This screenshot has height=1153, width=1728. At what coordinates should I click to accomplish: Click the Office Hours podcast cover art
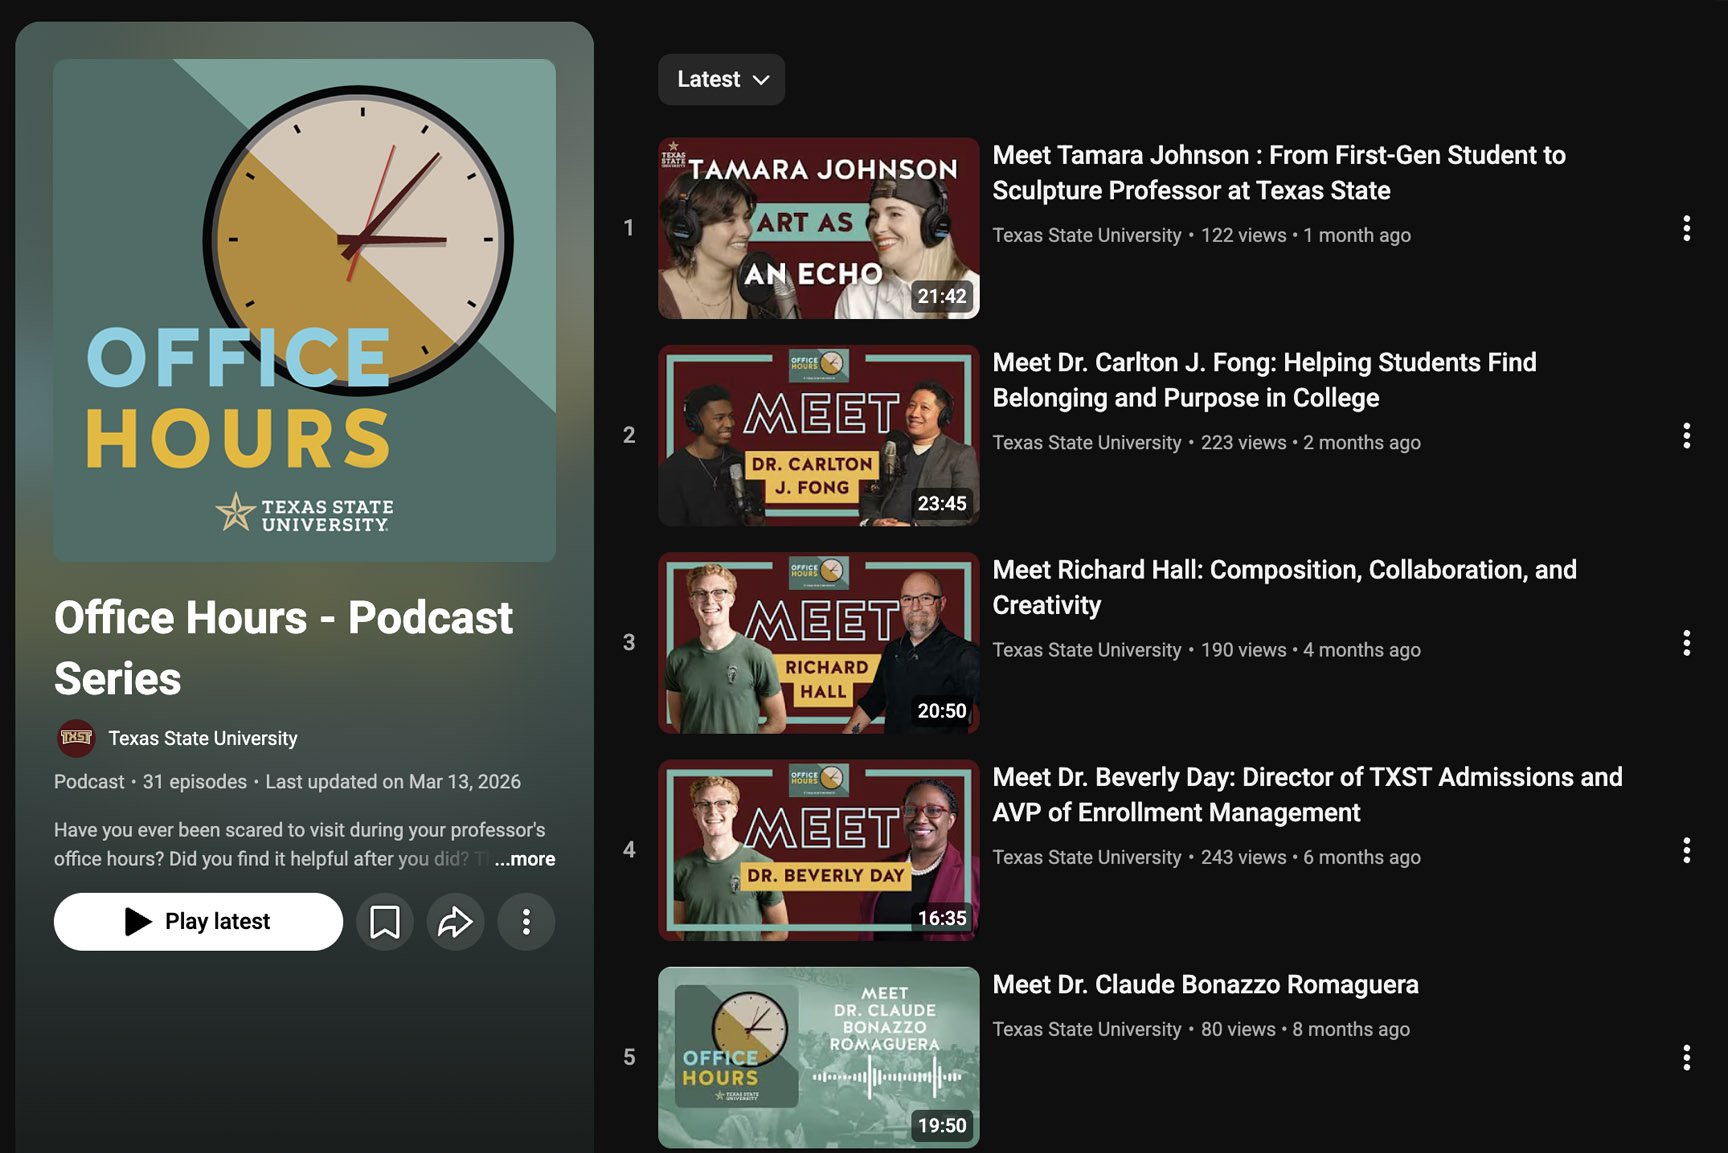(304, 310)
